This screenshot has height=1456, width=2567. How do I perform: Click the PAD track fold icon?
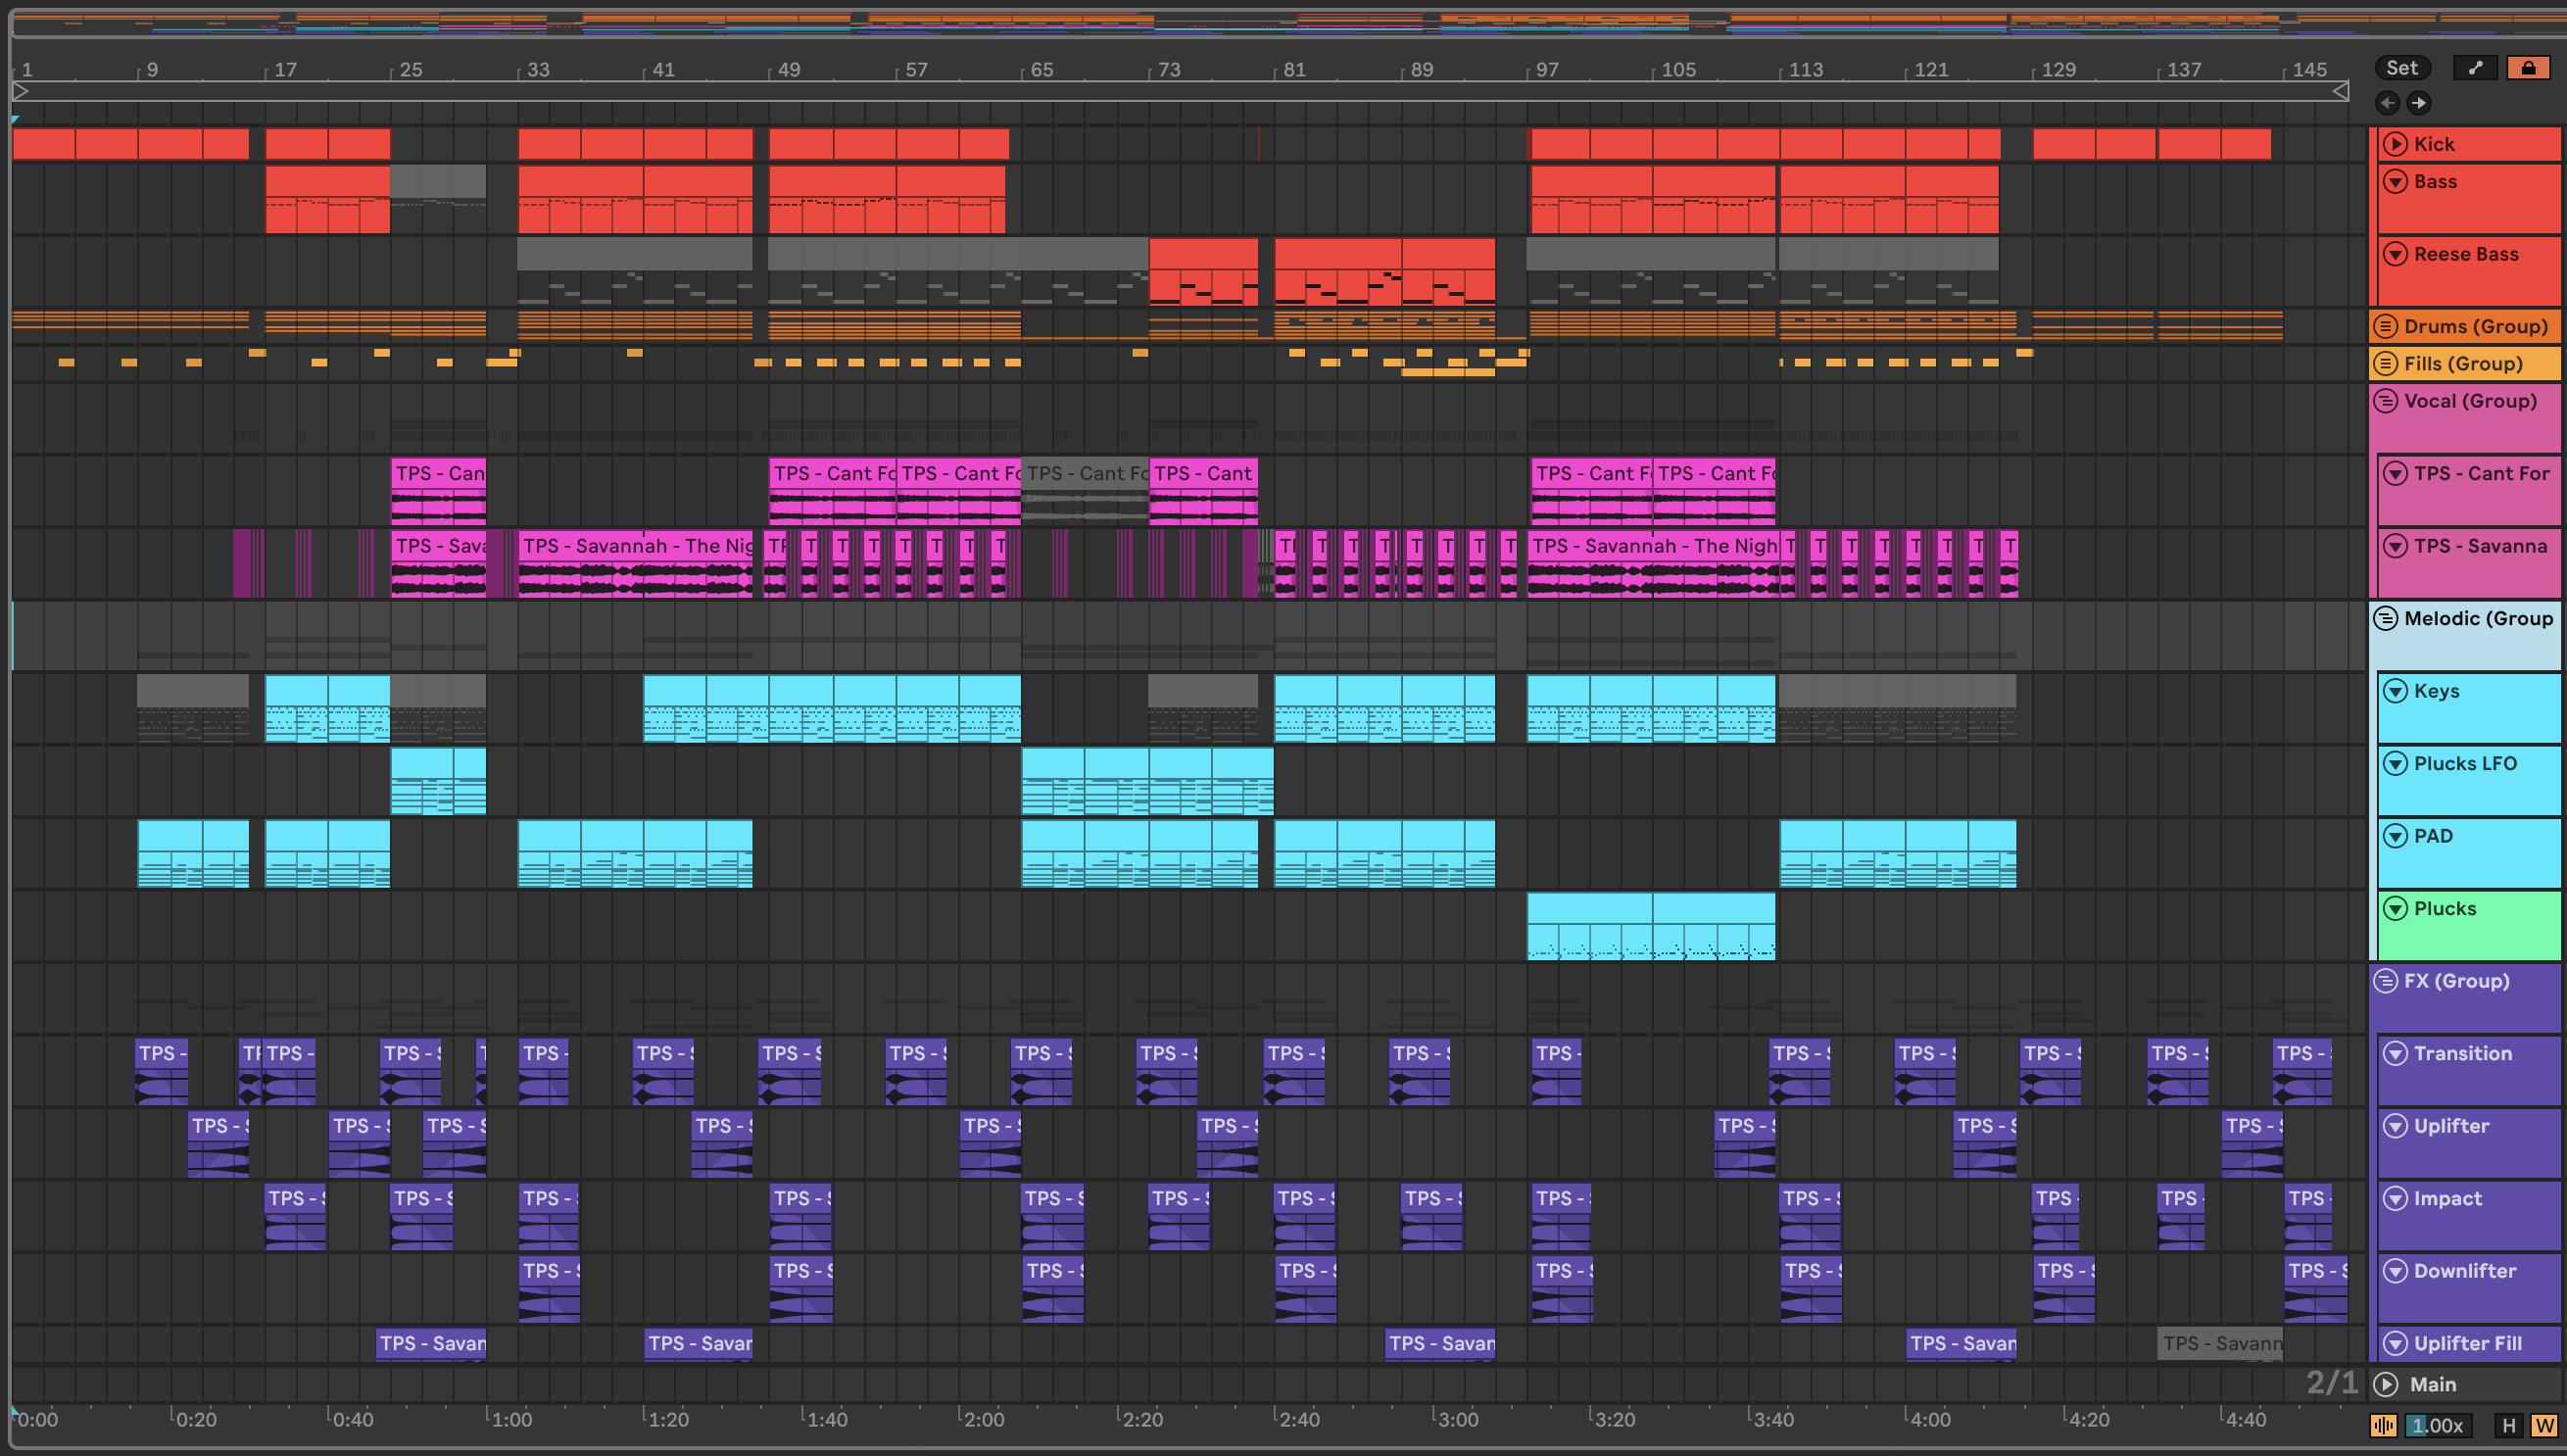point(2395,836)
